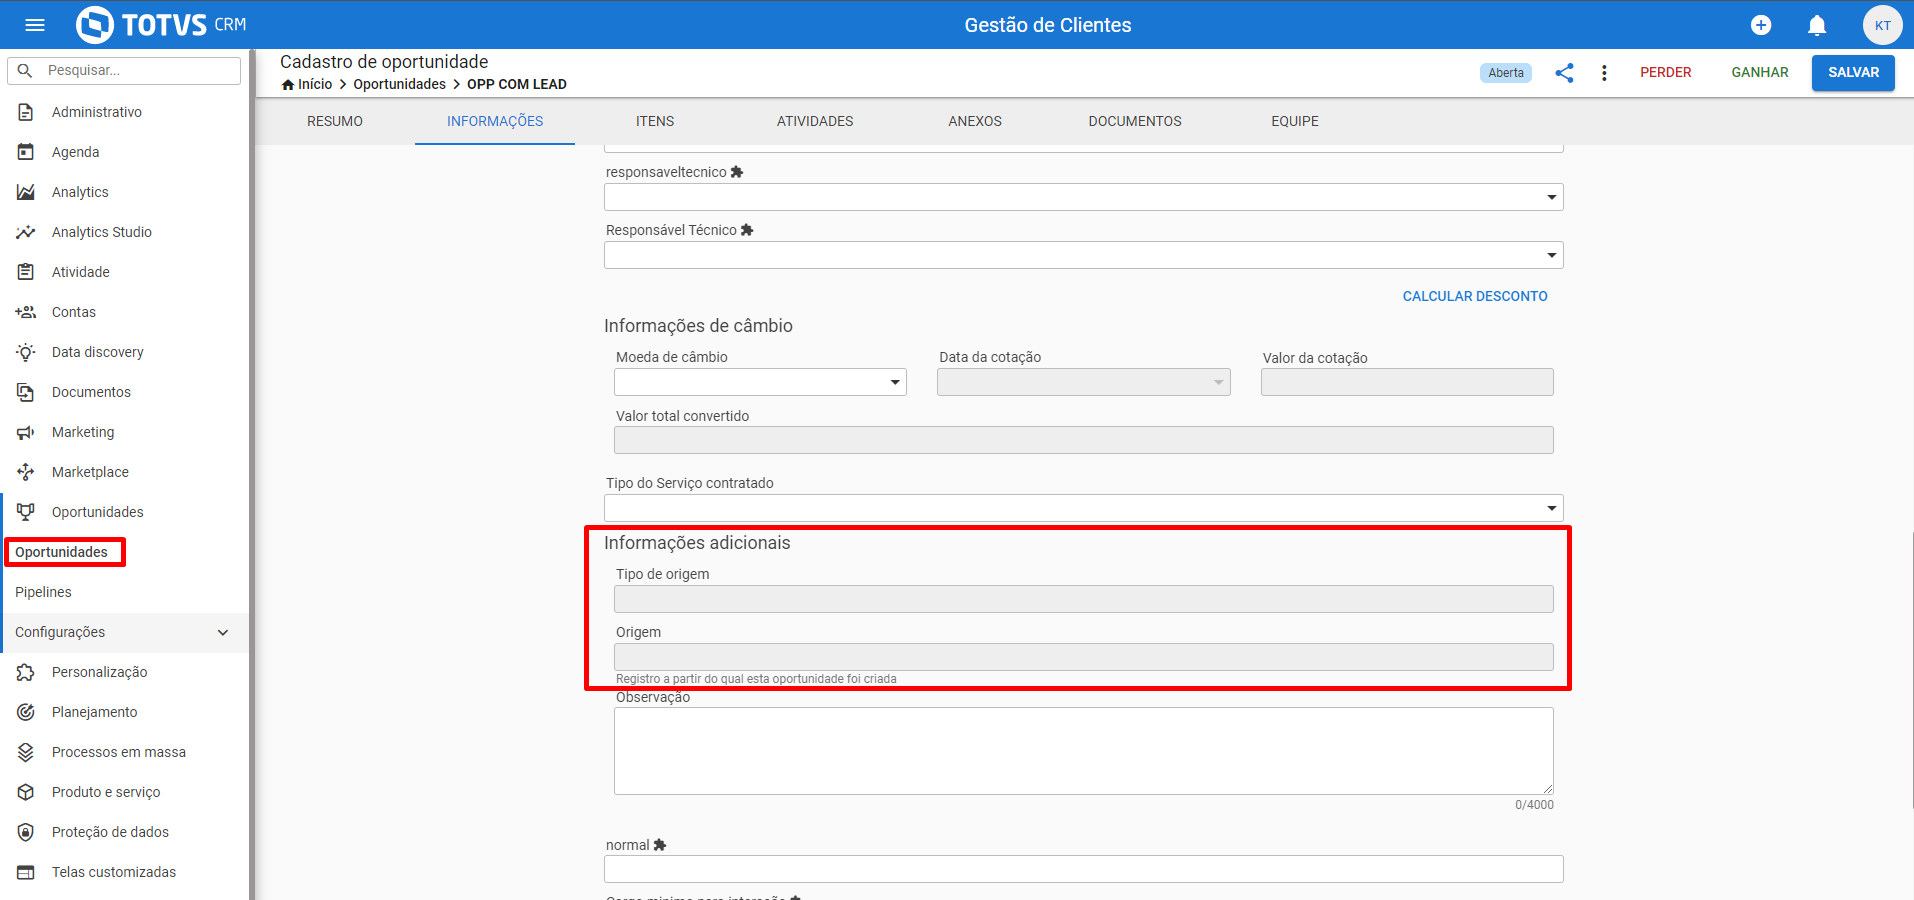Switch to the DOCUMENTOS tab
This screenshot has width=1914, height=900.
[x=1135, y=121]
